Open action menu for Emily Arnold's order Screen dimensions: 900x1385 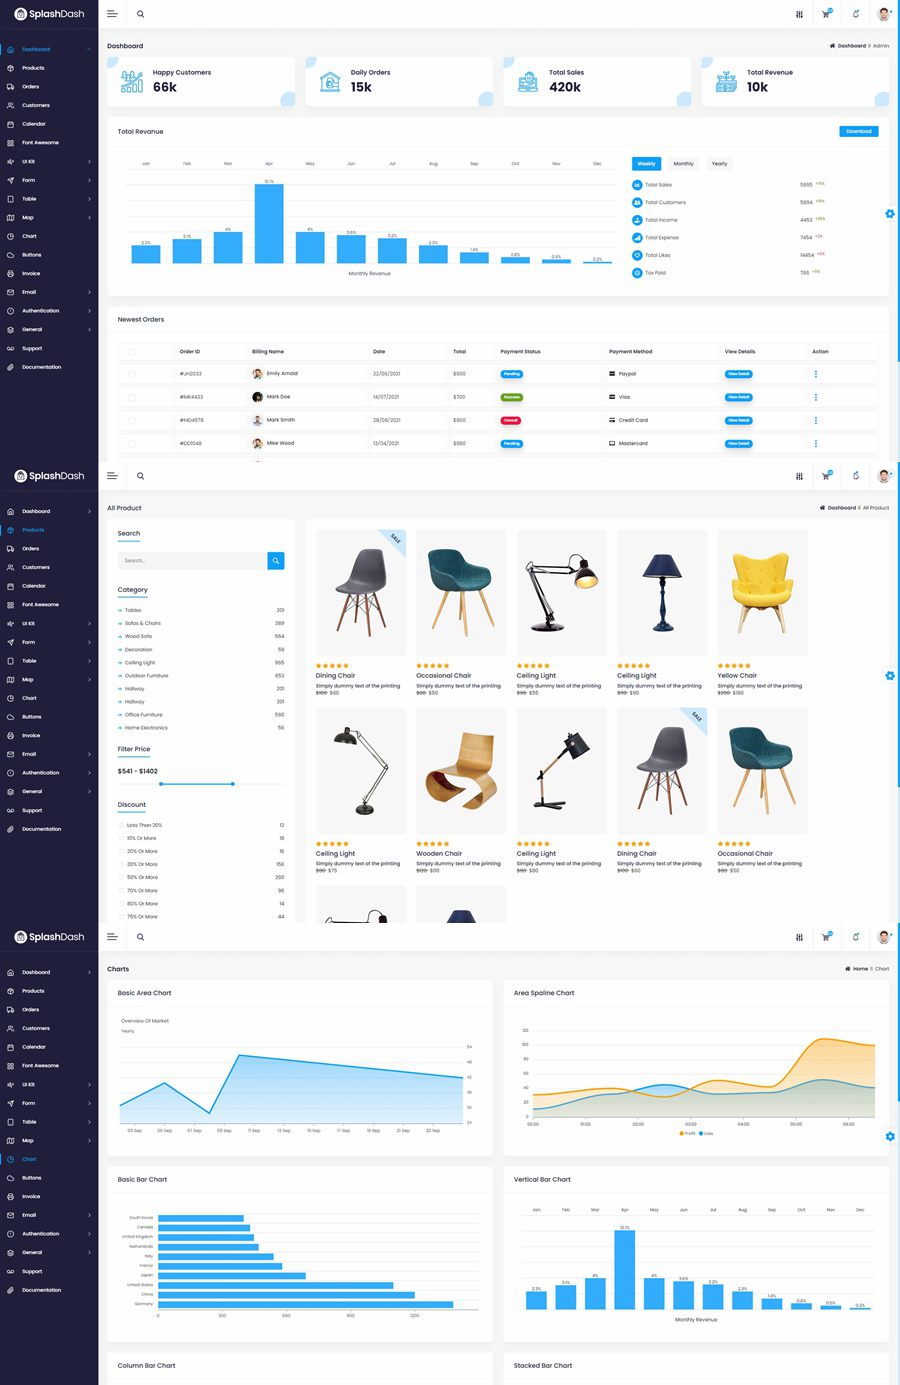click(815, 374)
